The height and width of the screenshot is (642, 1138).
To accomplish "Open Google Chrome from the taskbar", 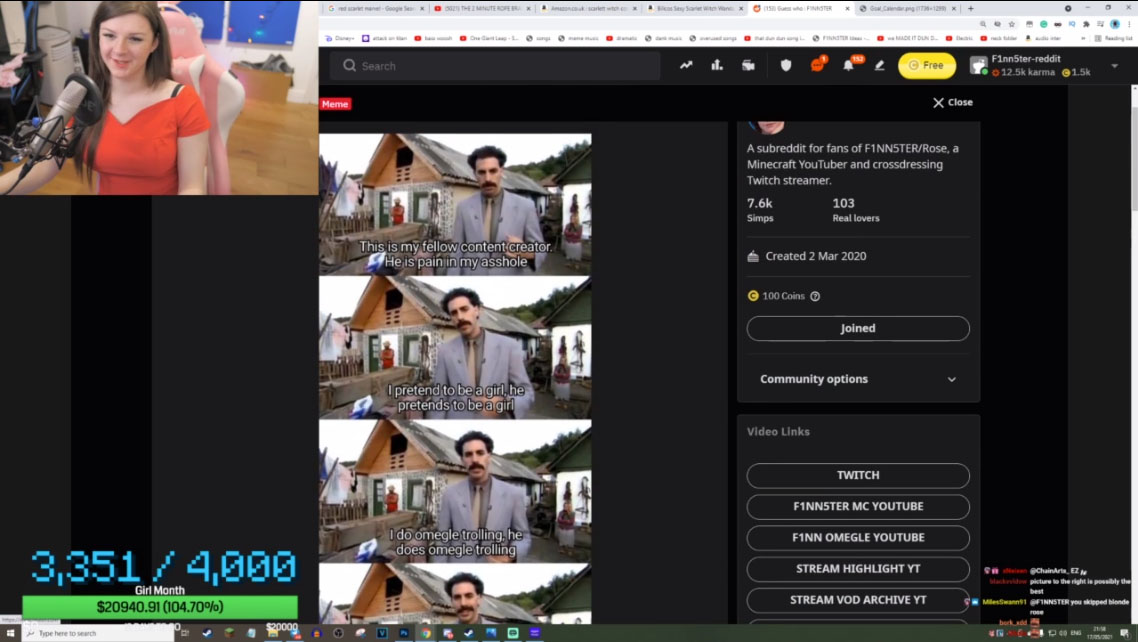I will (x=426, y=633).
